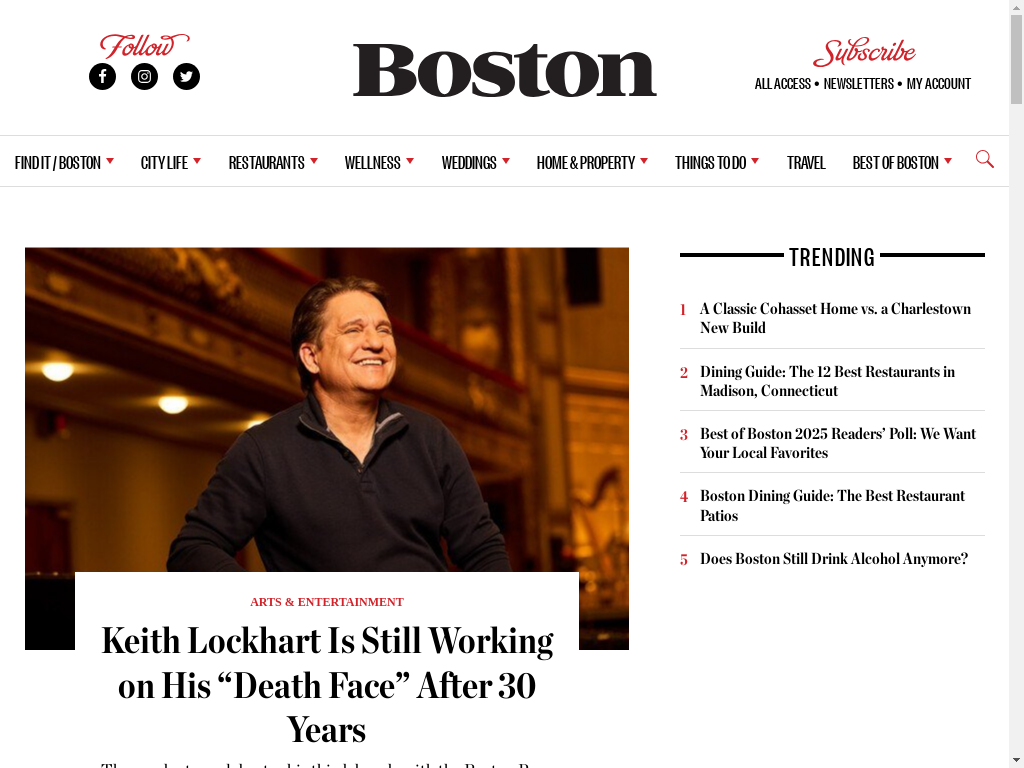Expand the Weddings dropdown arrow
The width and height of the screenshot is (1024, 768).
pos(506,161)
